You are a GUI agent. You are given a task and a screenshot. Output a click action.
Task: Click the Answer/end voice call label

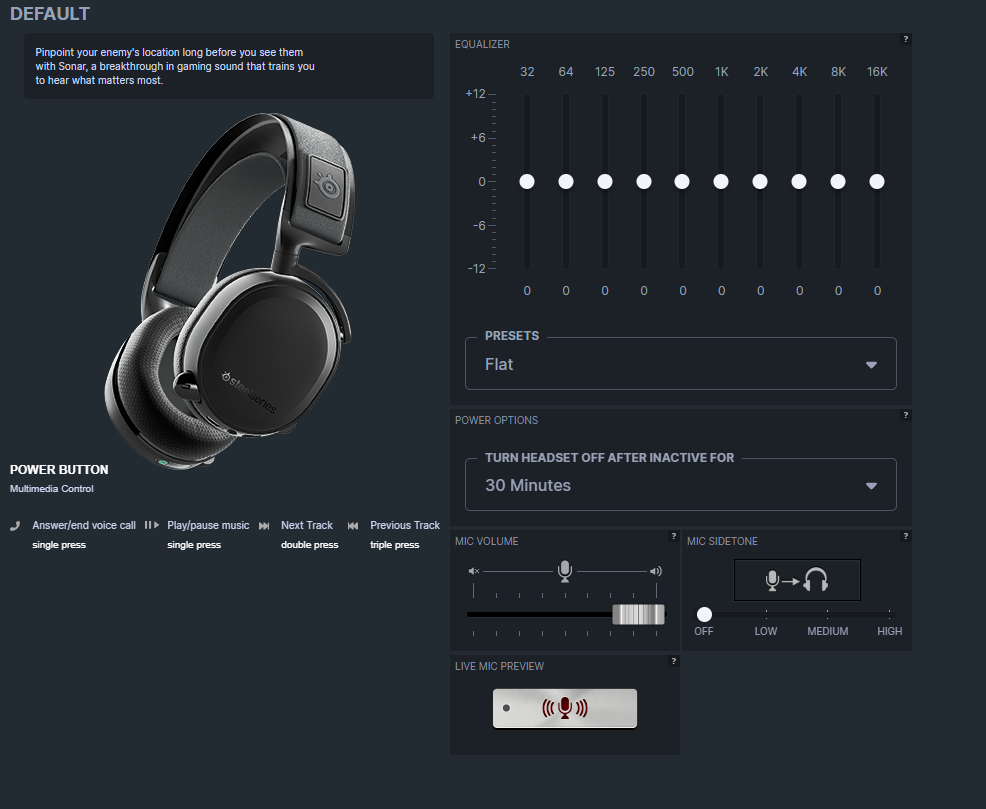[84, 525]
